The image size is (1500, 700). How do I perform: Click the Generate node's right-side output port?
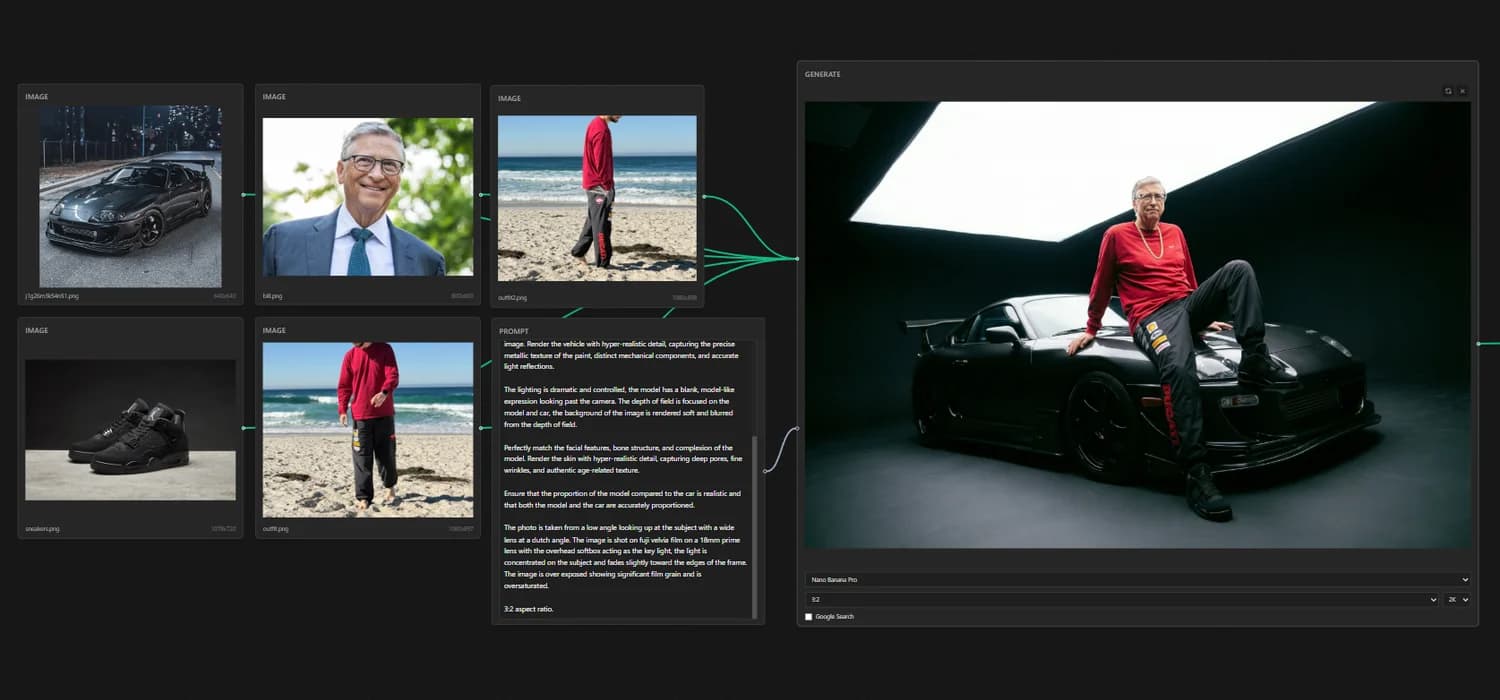(x=1479, y=343)
